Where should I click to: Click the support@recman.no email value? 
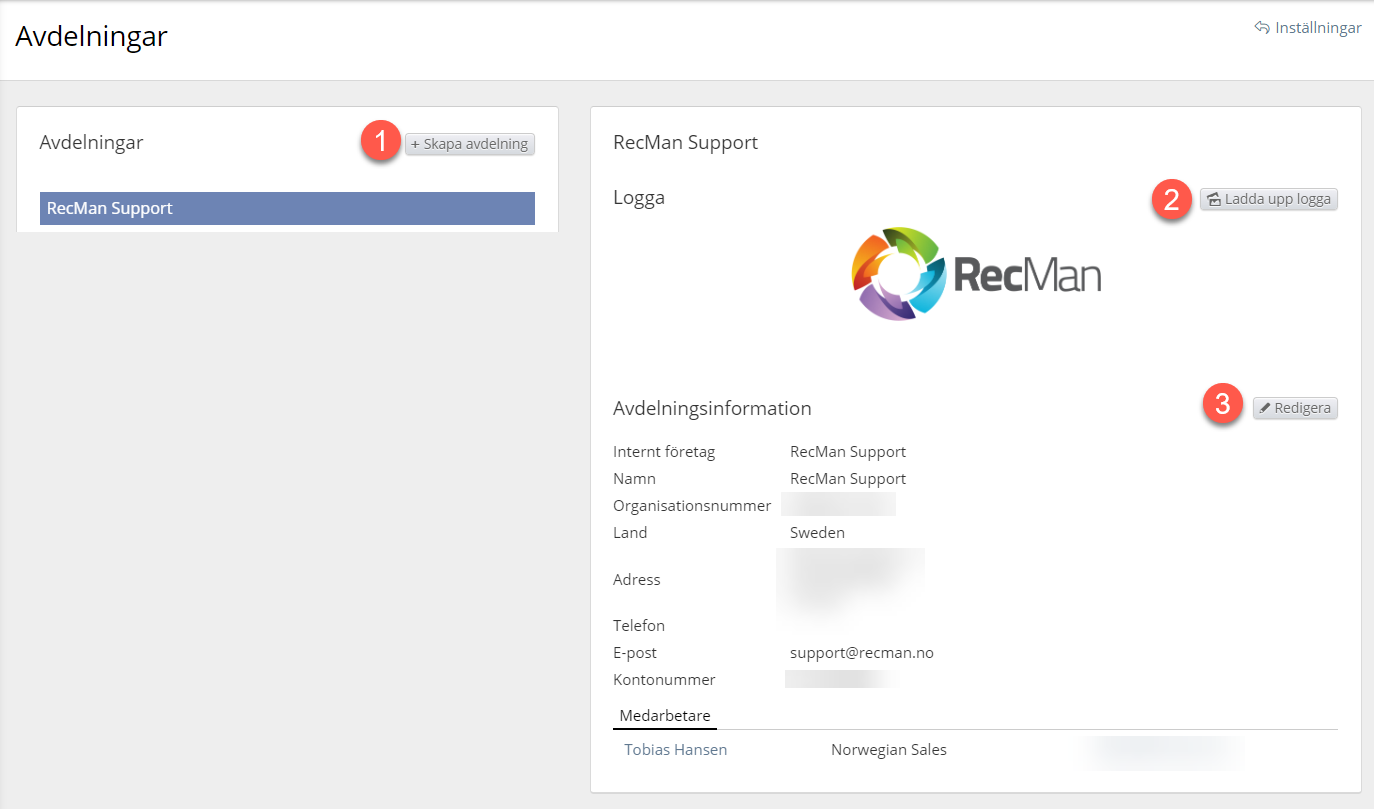862,653
